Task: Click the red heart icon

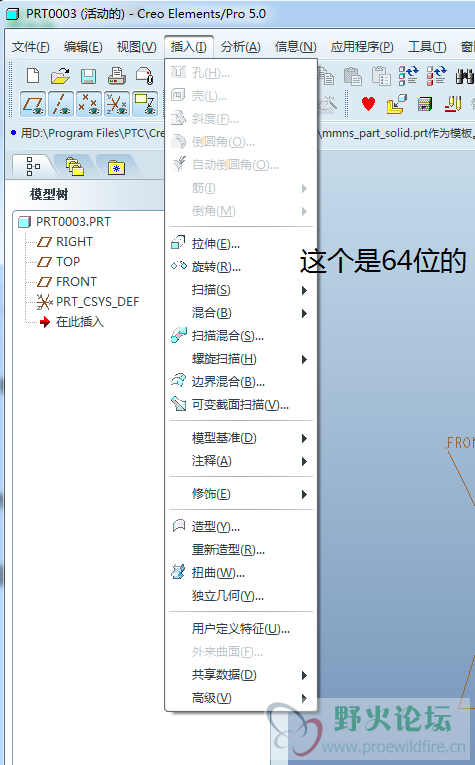Action: pyautogui.click(x=368, y=103)
